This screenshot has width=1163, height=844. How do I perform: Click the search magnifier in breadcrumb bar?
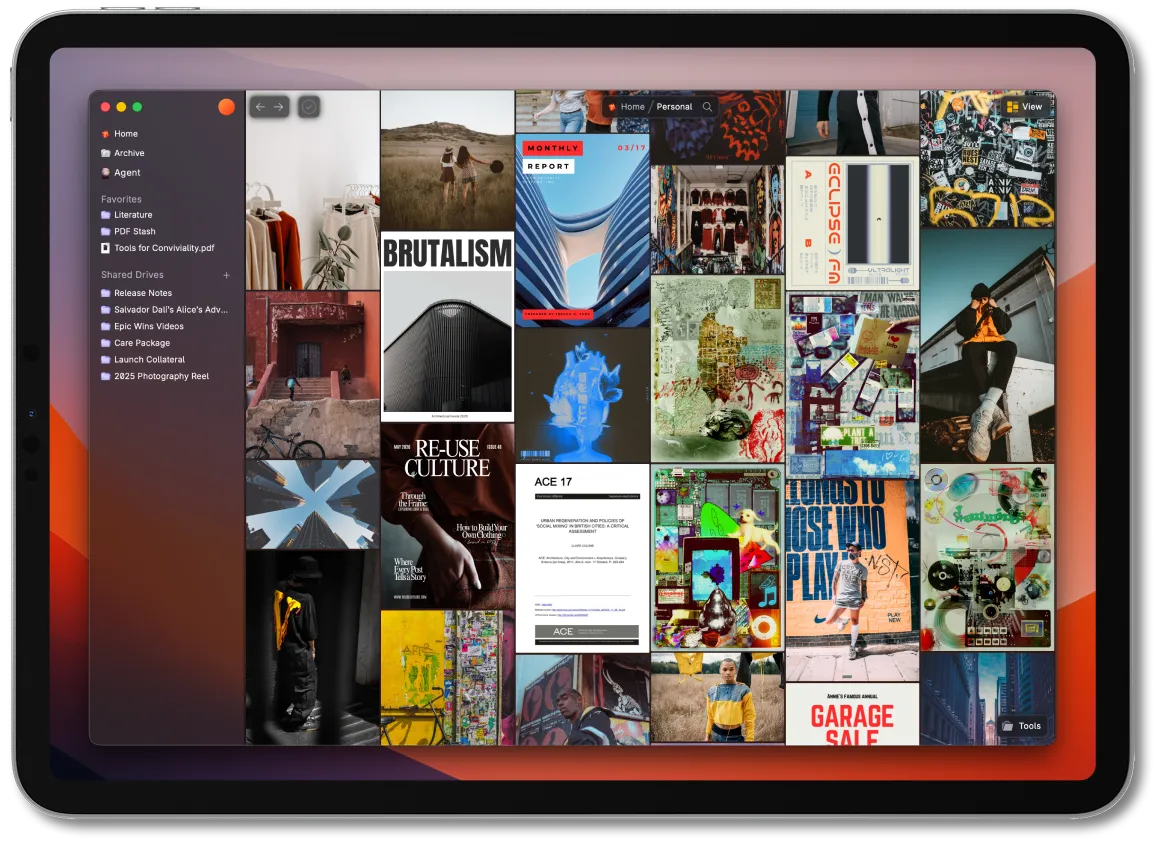point(708,107)
